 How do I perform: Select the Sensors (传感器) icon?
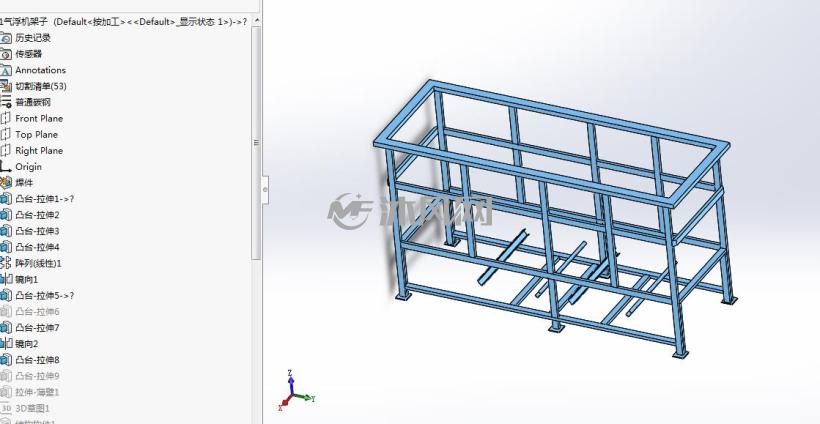(x=5, y=54)
